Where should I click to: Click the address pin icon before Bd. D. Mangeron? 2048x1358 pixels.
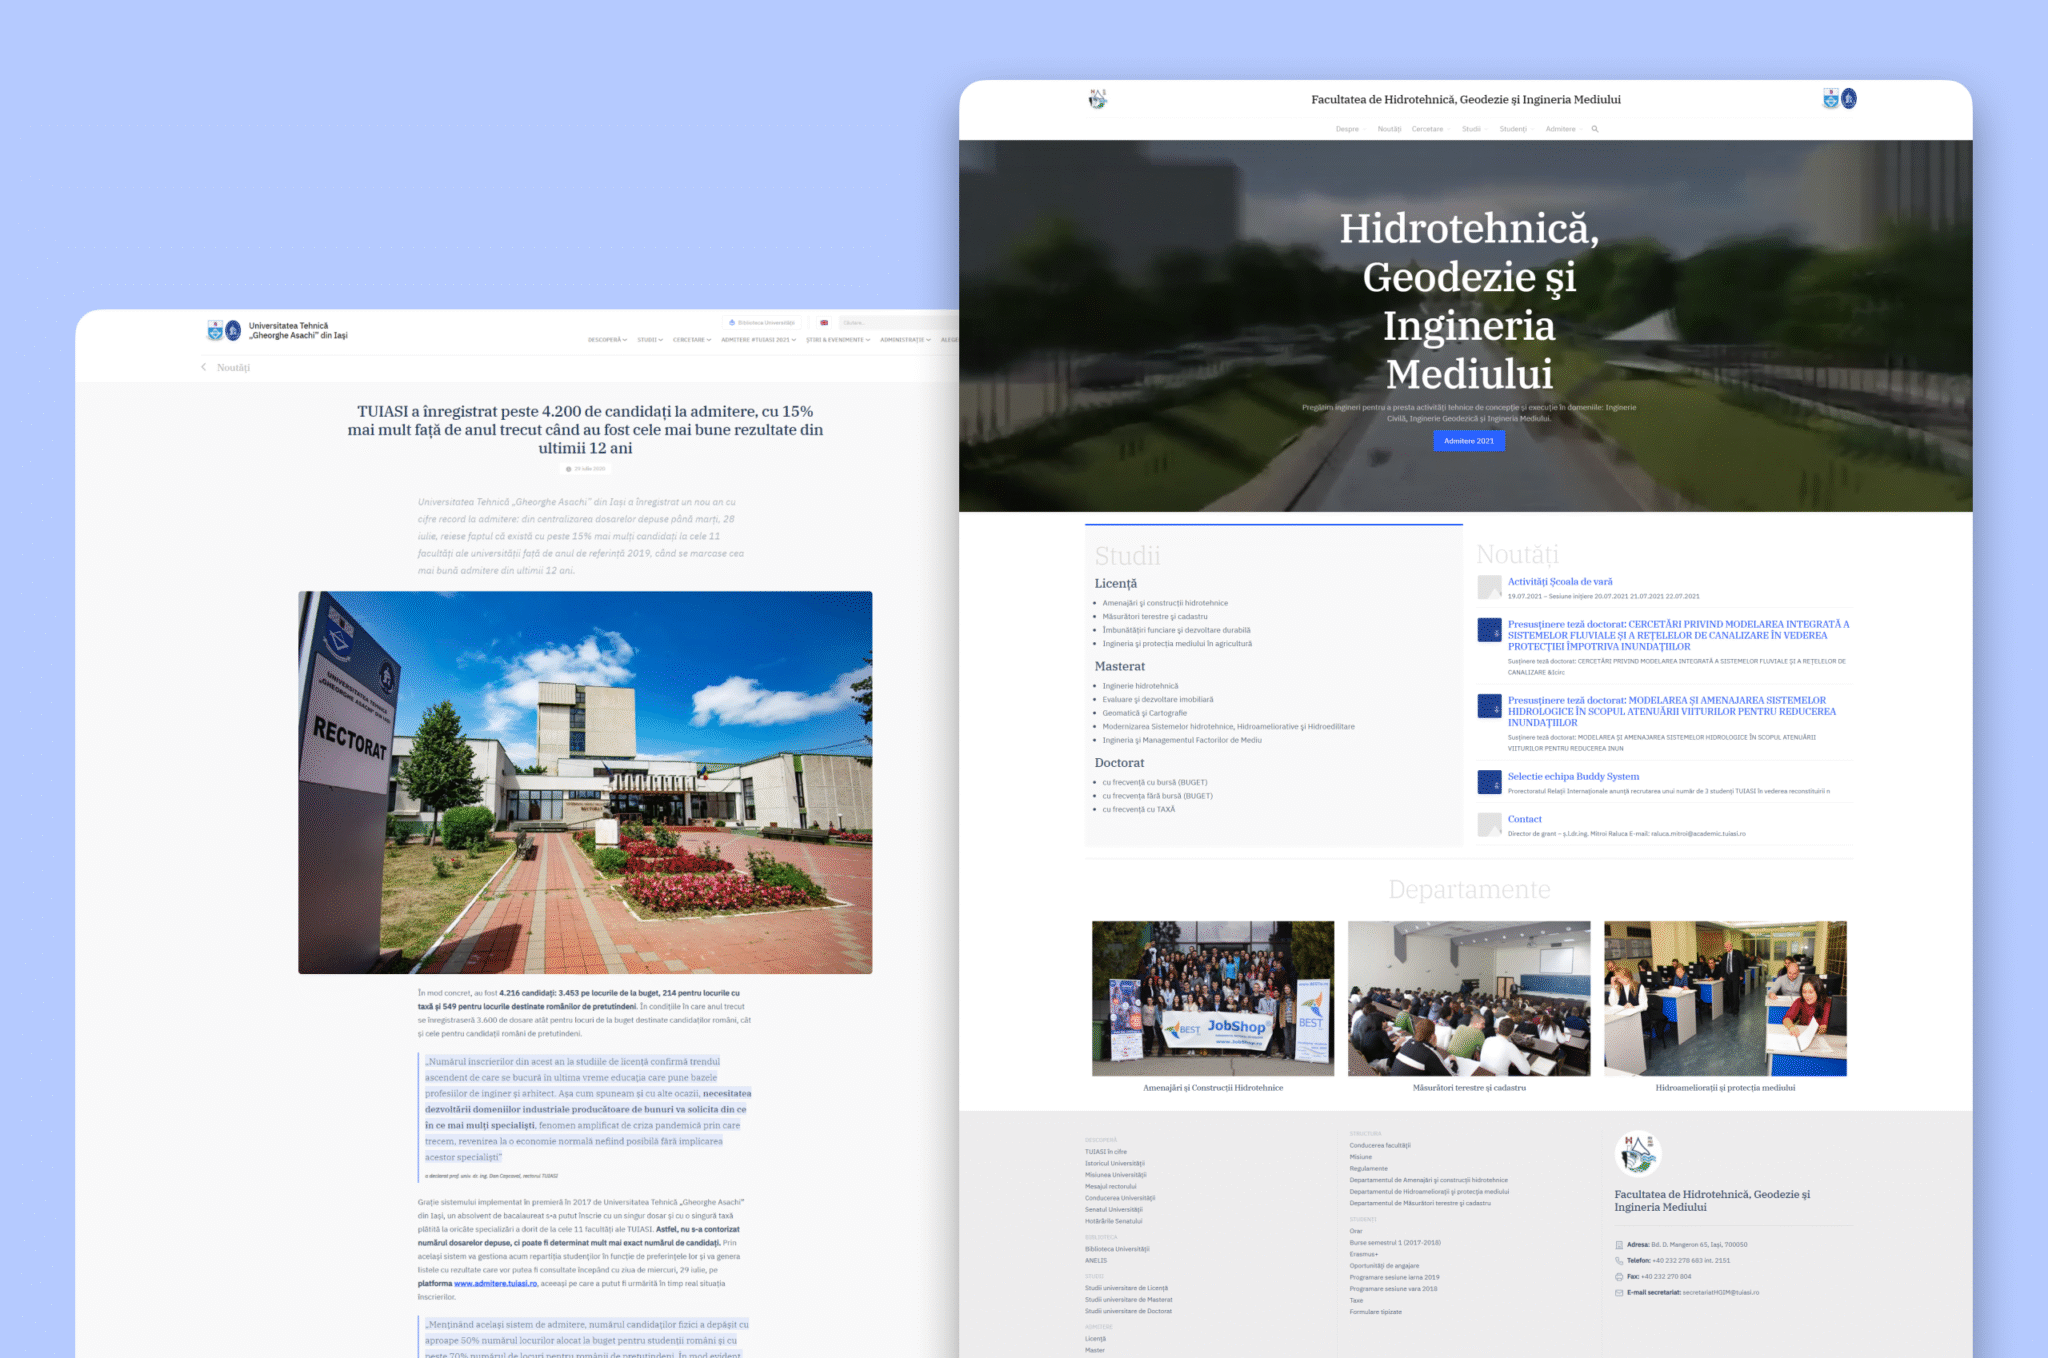[x=1618, y=1244]
